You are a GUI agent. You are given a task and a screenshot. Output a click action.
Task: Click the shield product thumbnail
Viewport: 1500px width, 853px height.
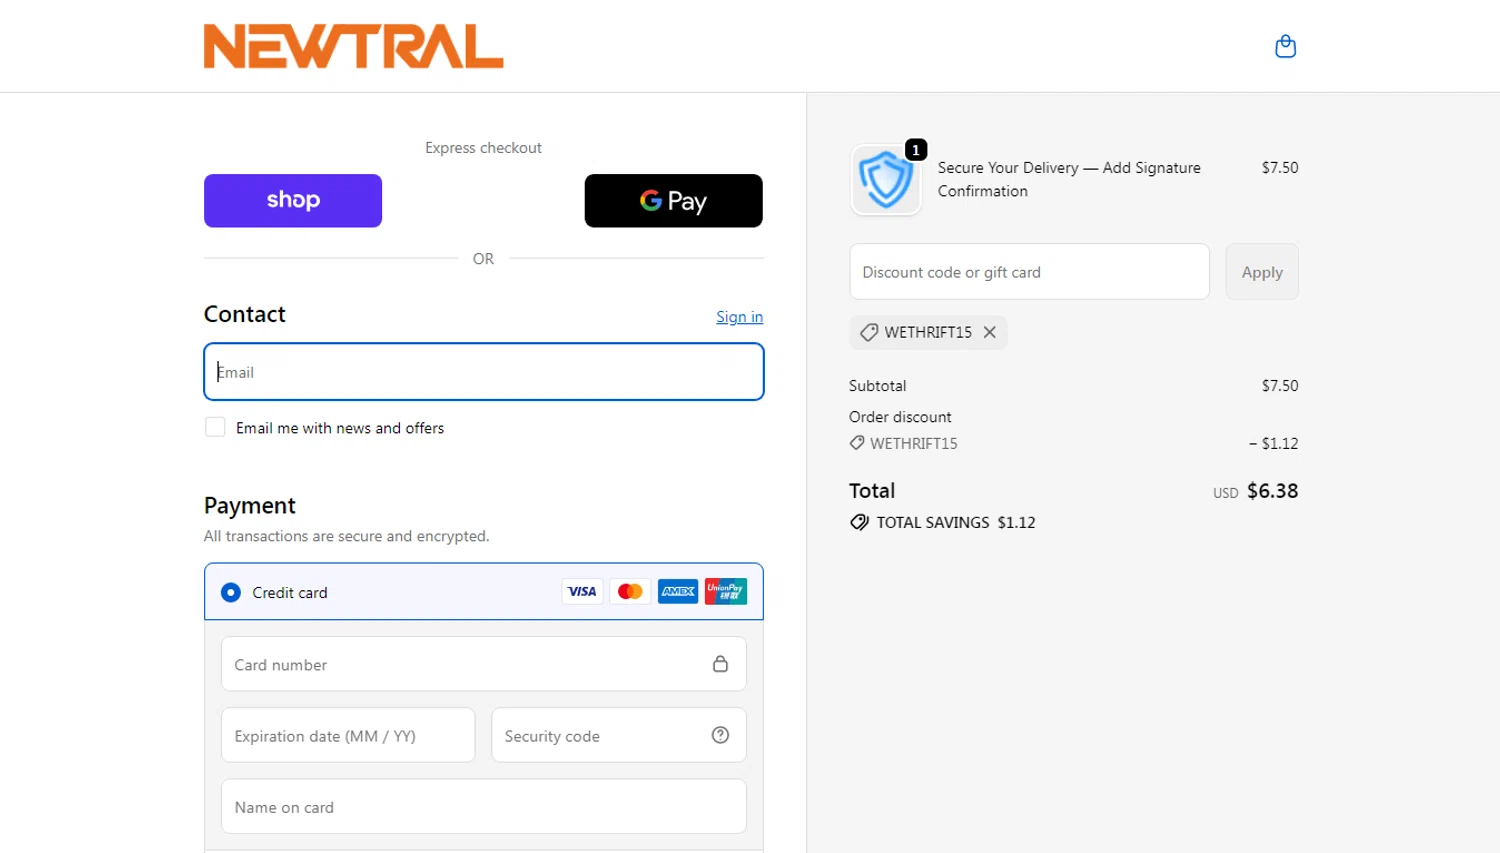click(885, 180)
